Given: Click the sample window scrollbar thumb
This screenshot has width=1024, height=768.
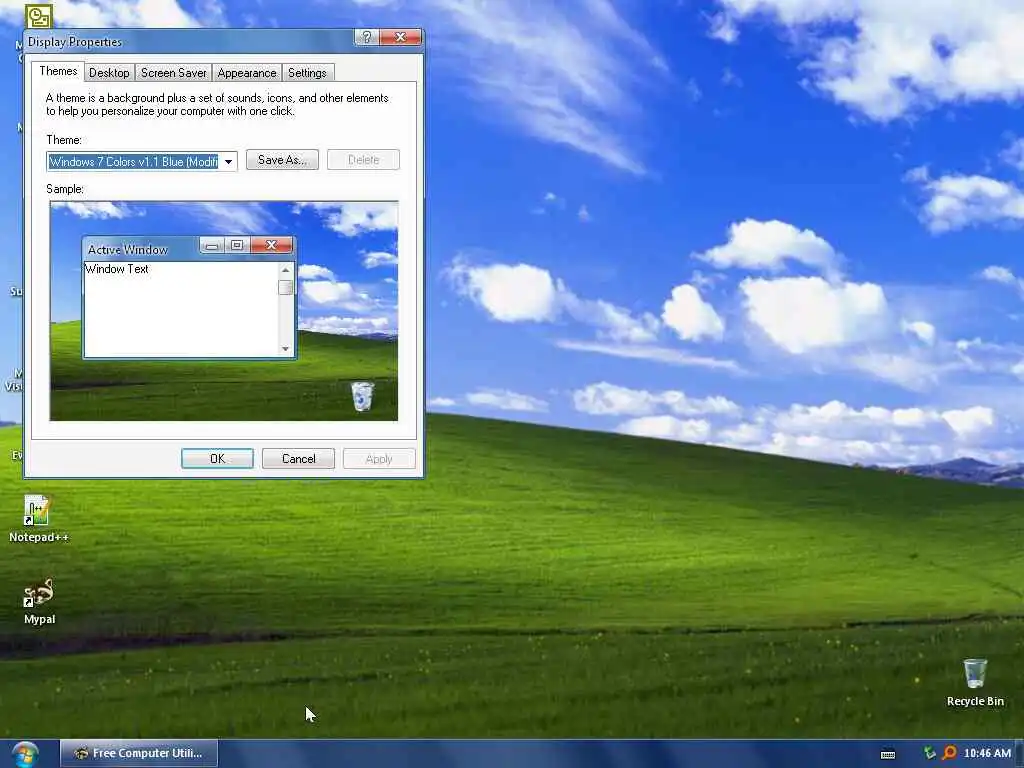Looking at the screenshot, I should tap(285, 287).
